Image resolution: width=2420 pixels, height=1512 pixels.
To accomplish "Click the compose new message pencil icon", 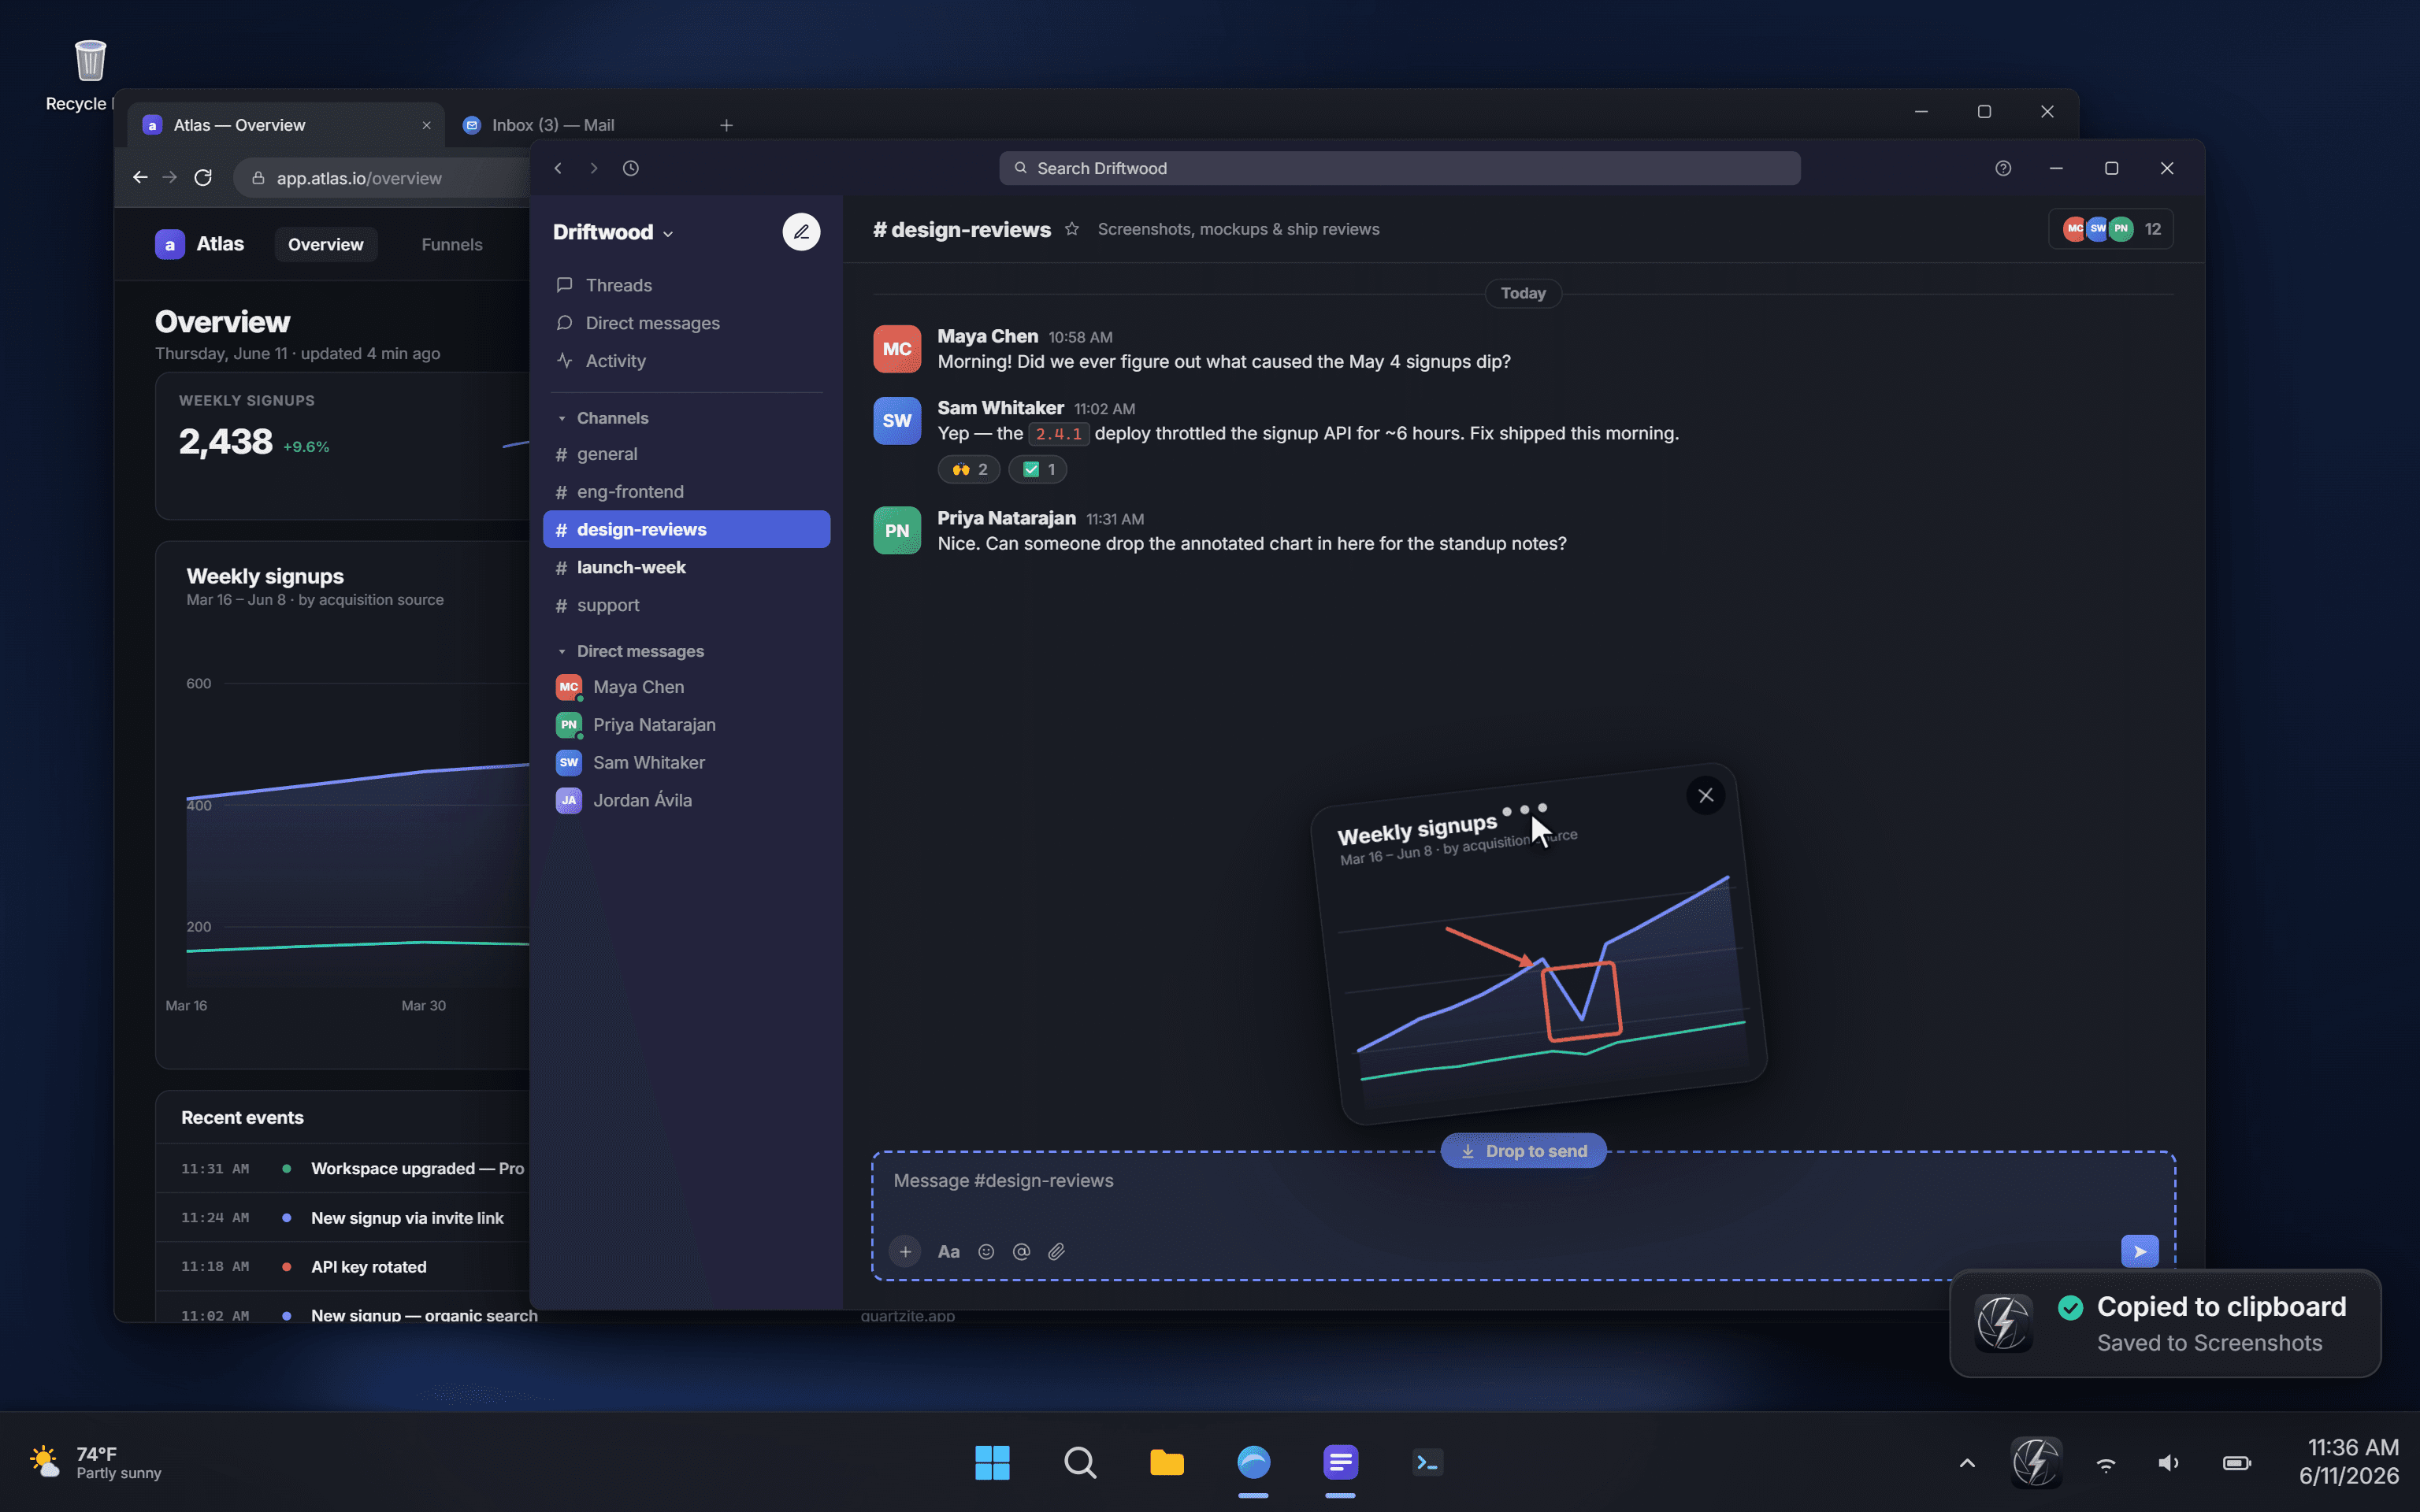I will pyautogui.click(x=801, y=232).
